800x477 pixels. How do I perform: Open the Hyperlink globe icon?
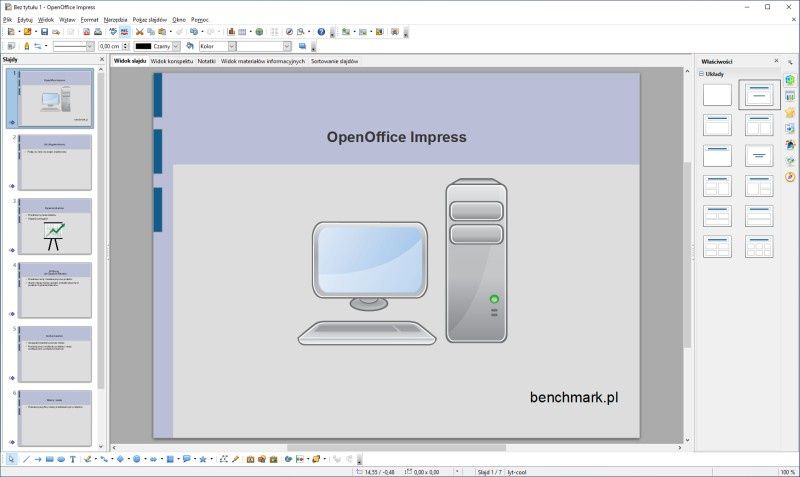259,32
